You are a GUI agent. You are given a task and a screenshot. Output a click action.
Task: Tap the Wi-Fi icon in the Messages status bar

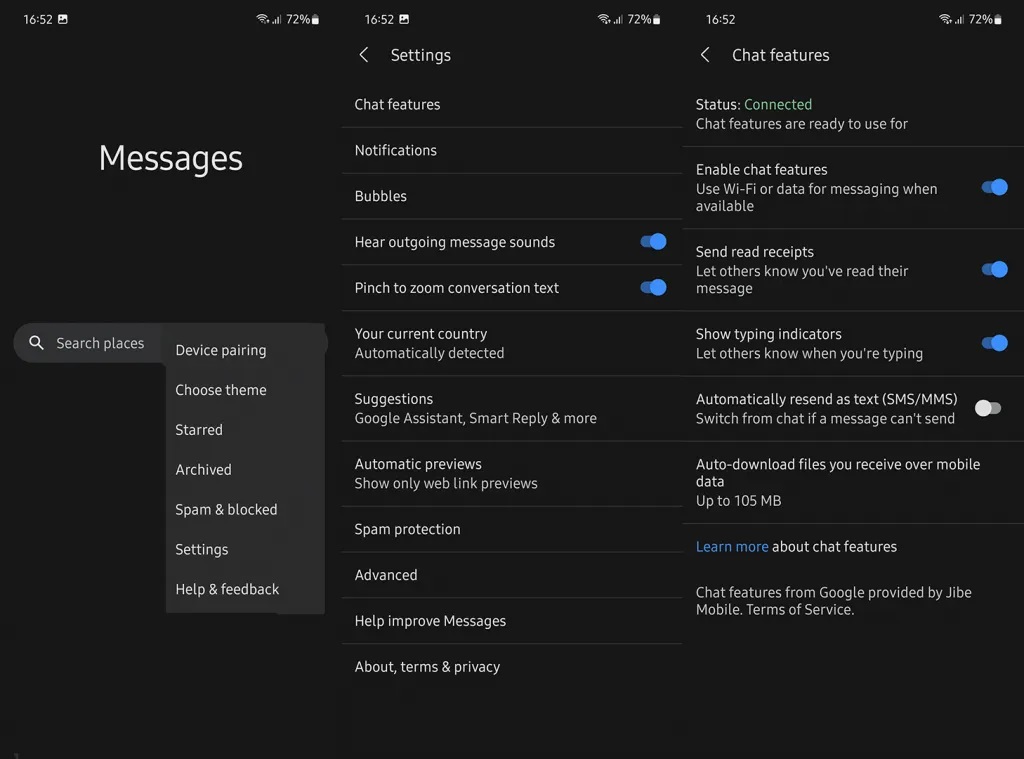point(263,19)
